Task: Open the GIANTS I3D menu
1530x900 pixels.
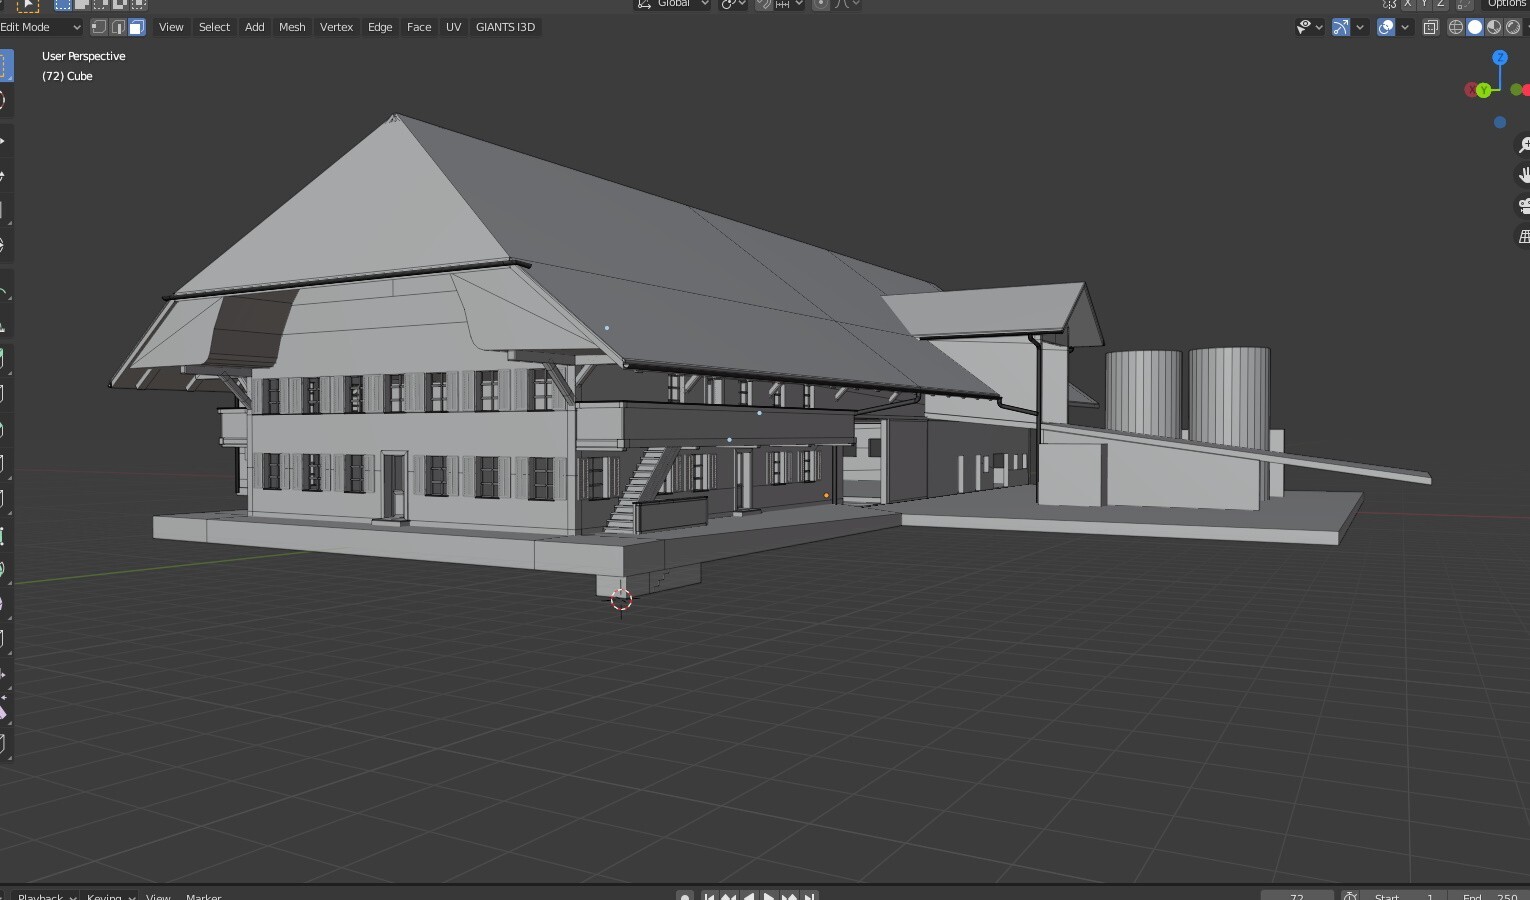Action: (x=505, y=27)
